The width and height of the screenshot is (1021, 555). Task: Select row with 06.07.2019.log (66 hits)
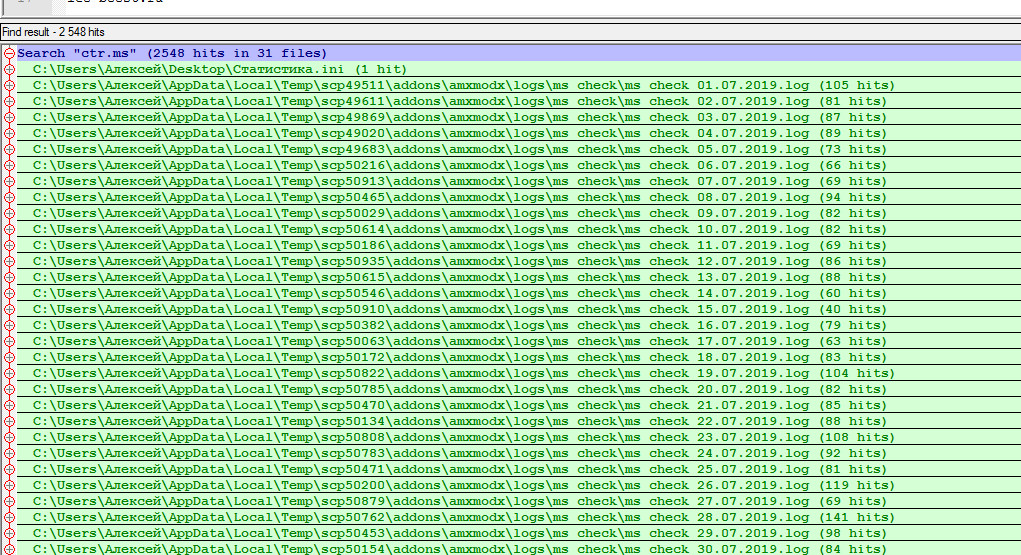pyautogui.click(x=518, y=165)
